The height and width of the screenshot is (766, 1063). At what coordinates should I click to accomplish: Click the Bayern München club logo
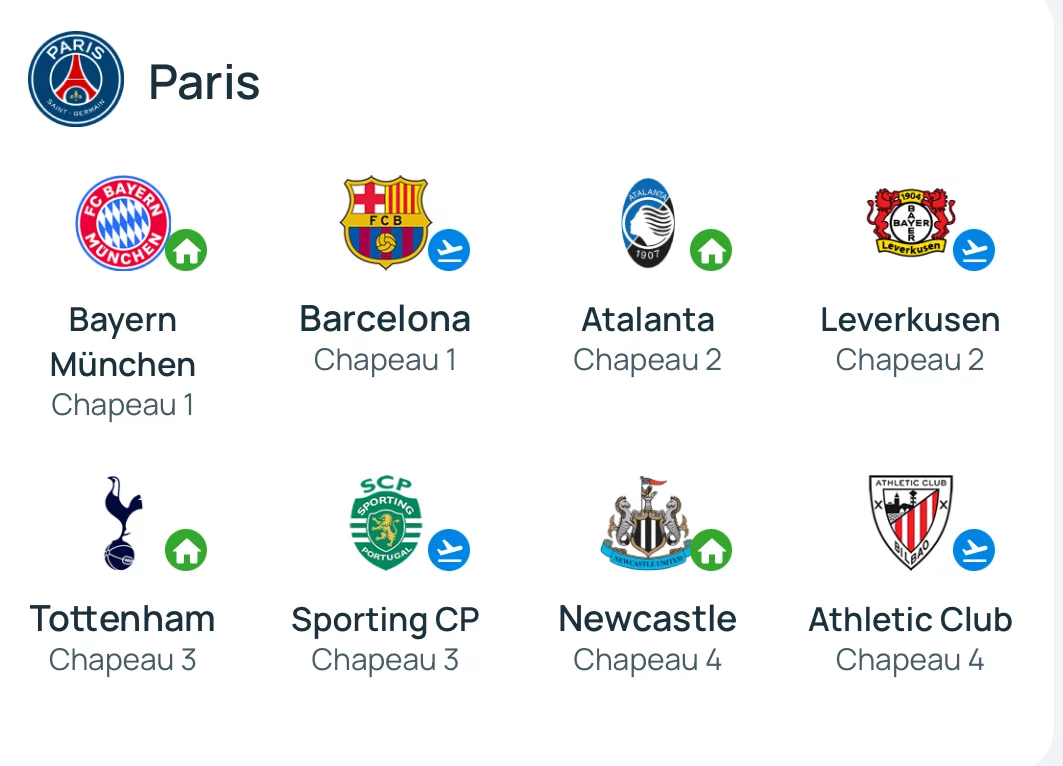[x=123, y=223]
